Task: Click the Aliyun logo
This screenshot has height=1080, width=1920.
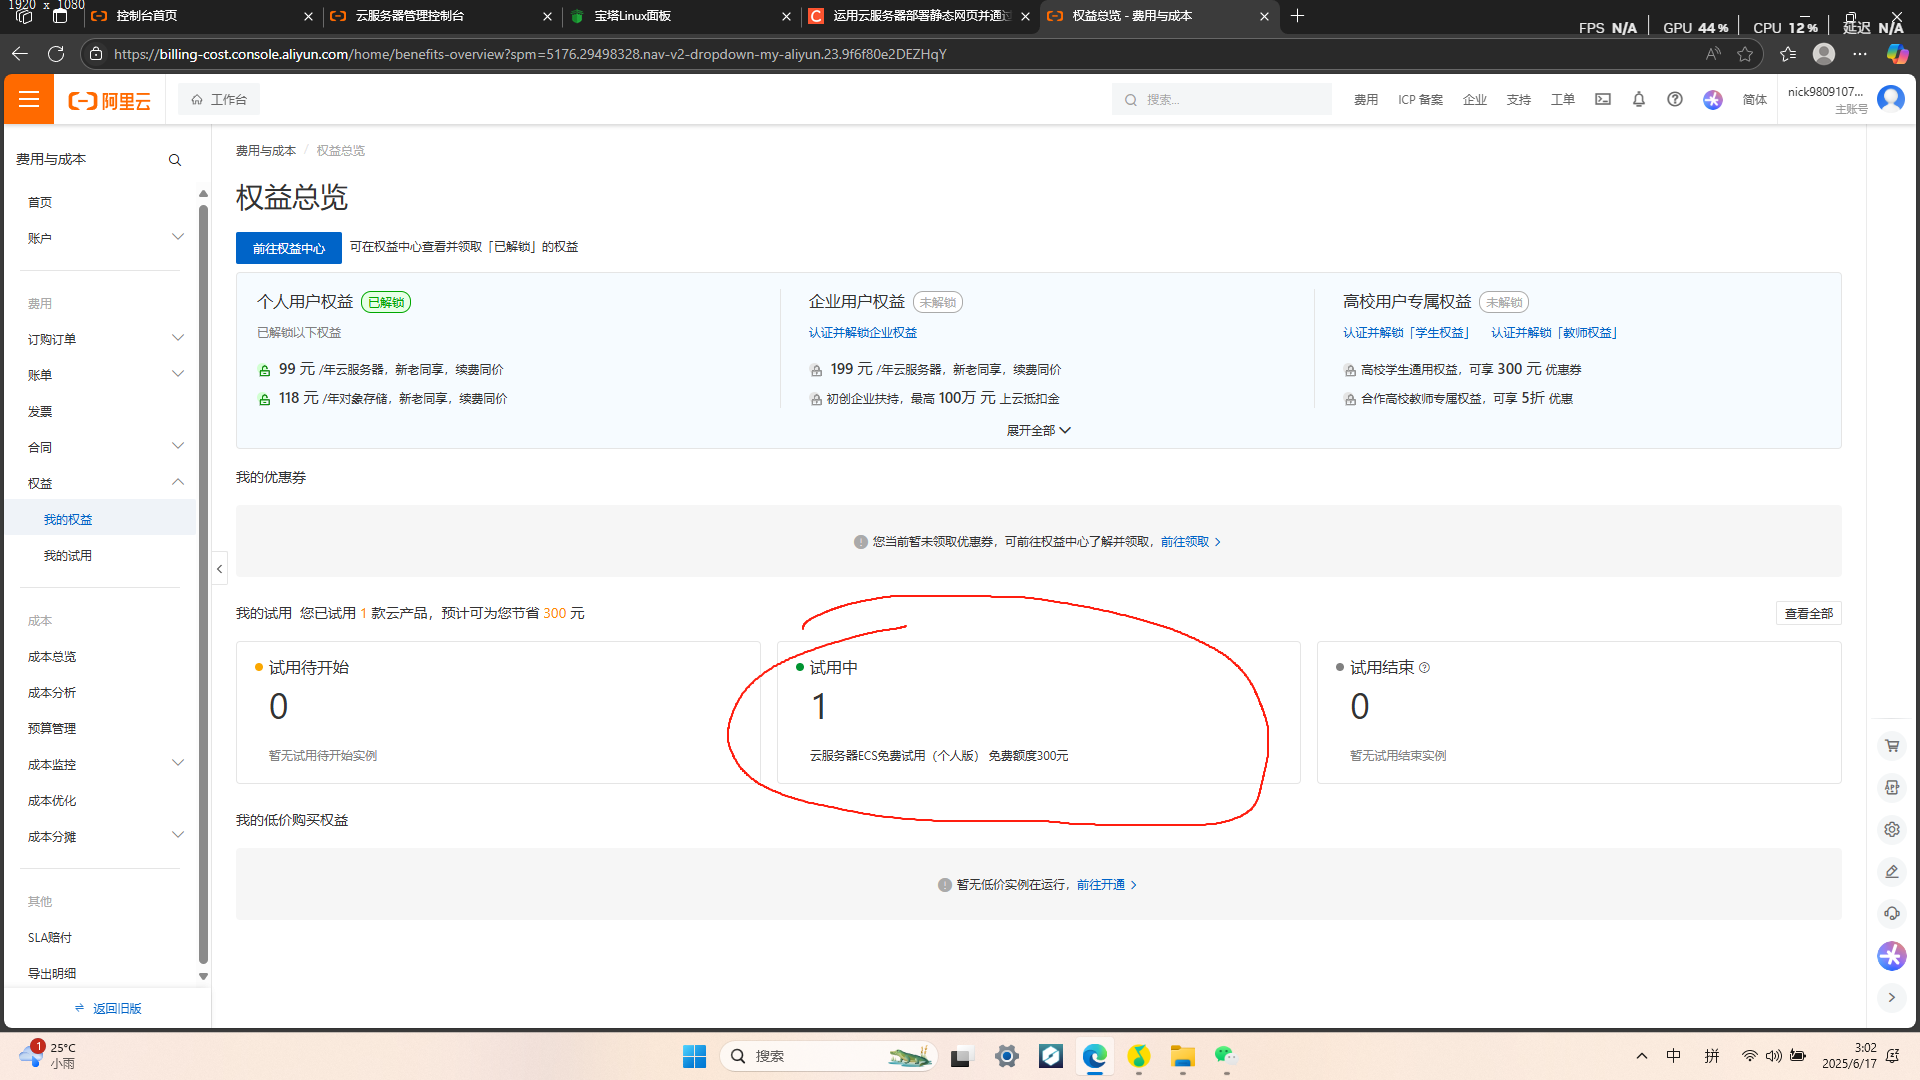Action: pyautogui.click(x=110, y=100)
